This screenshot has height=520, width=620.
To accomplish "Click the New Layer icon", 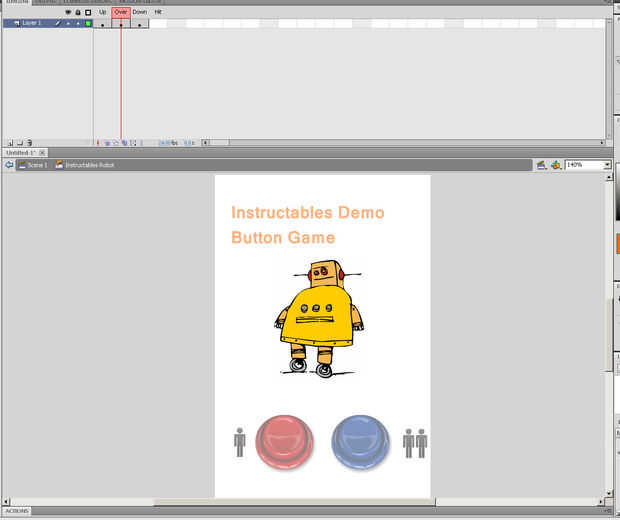I will point(9,143).
